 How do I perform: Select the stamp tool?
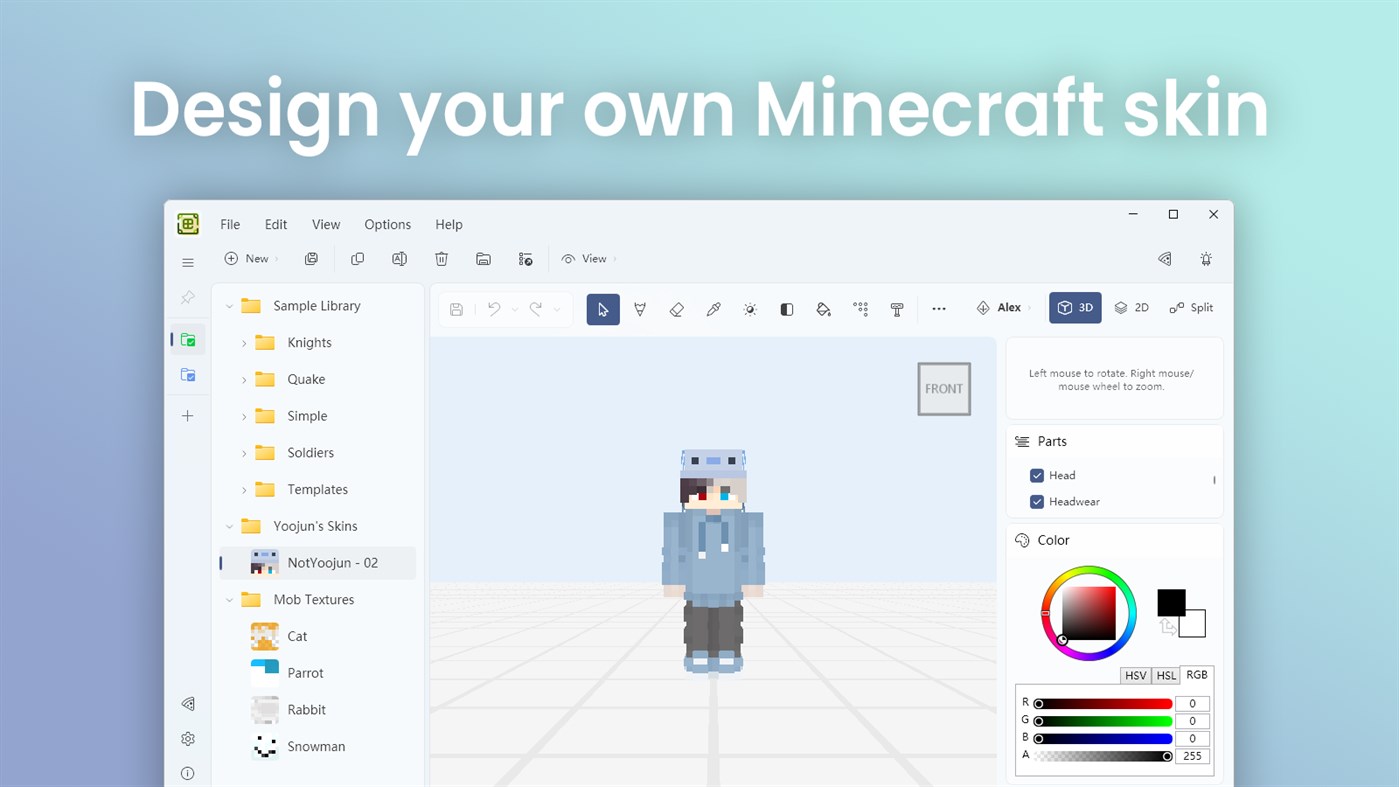pos(897,309)
